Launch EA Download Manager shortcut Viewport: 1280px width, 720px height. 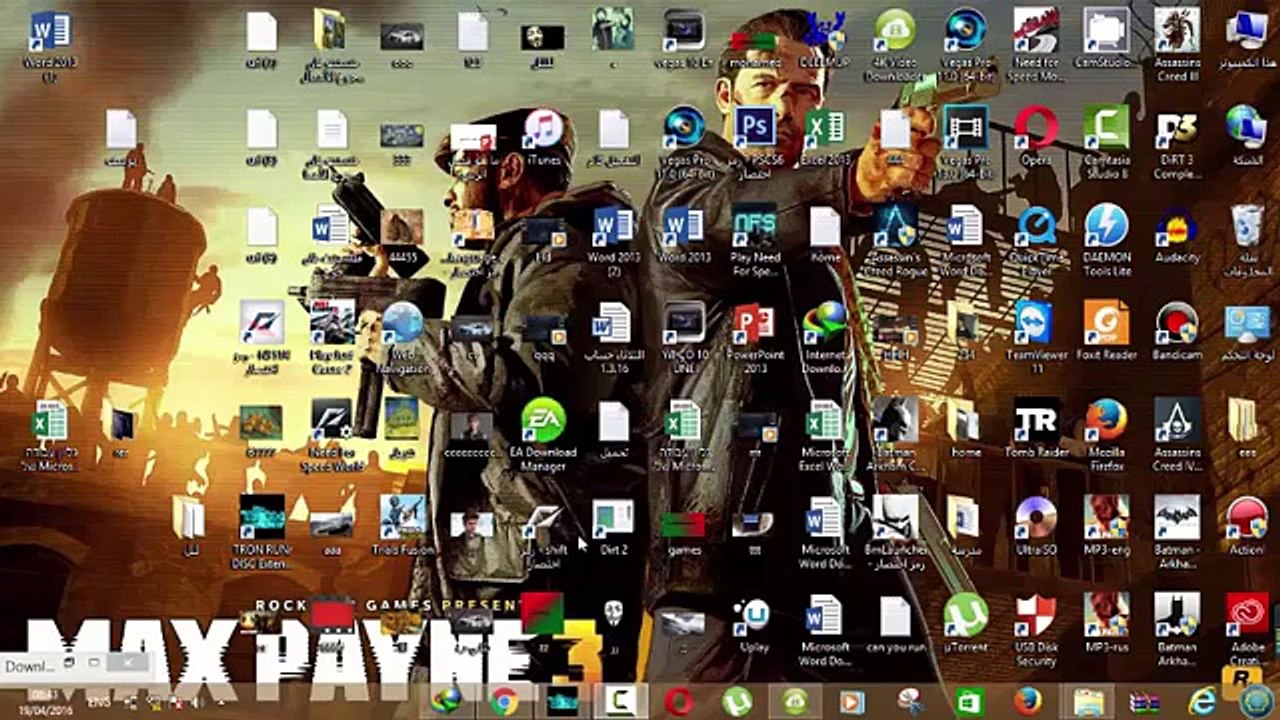543,435
